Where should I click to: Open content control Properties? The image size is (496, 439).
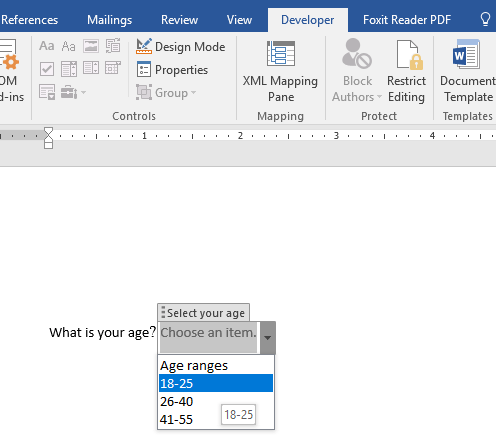click(x=172, y=70)
